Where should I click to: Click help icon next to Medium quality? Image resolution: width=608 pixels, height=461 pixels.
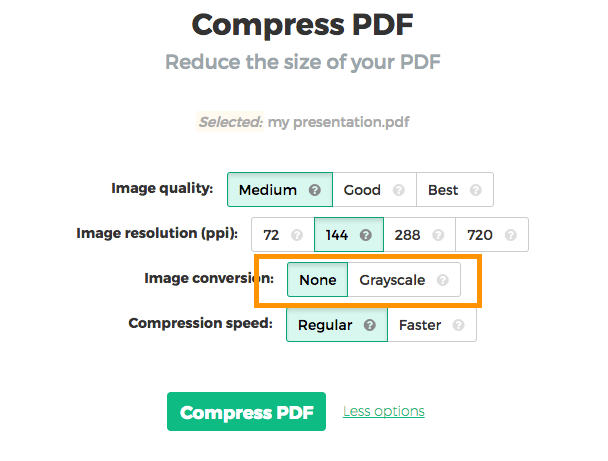click(315, 190)
